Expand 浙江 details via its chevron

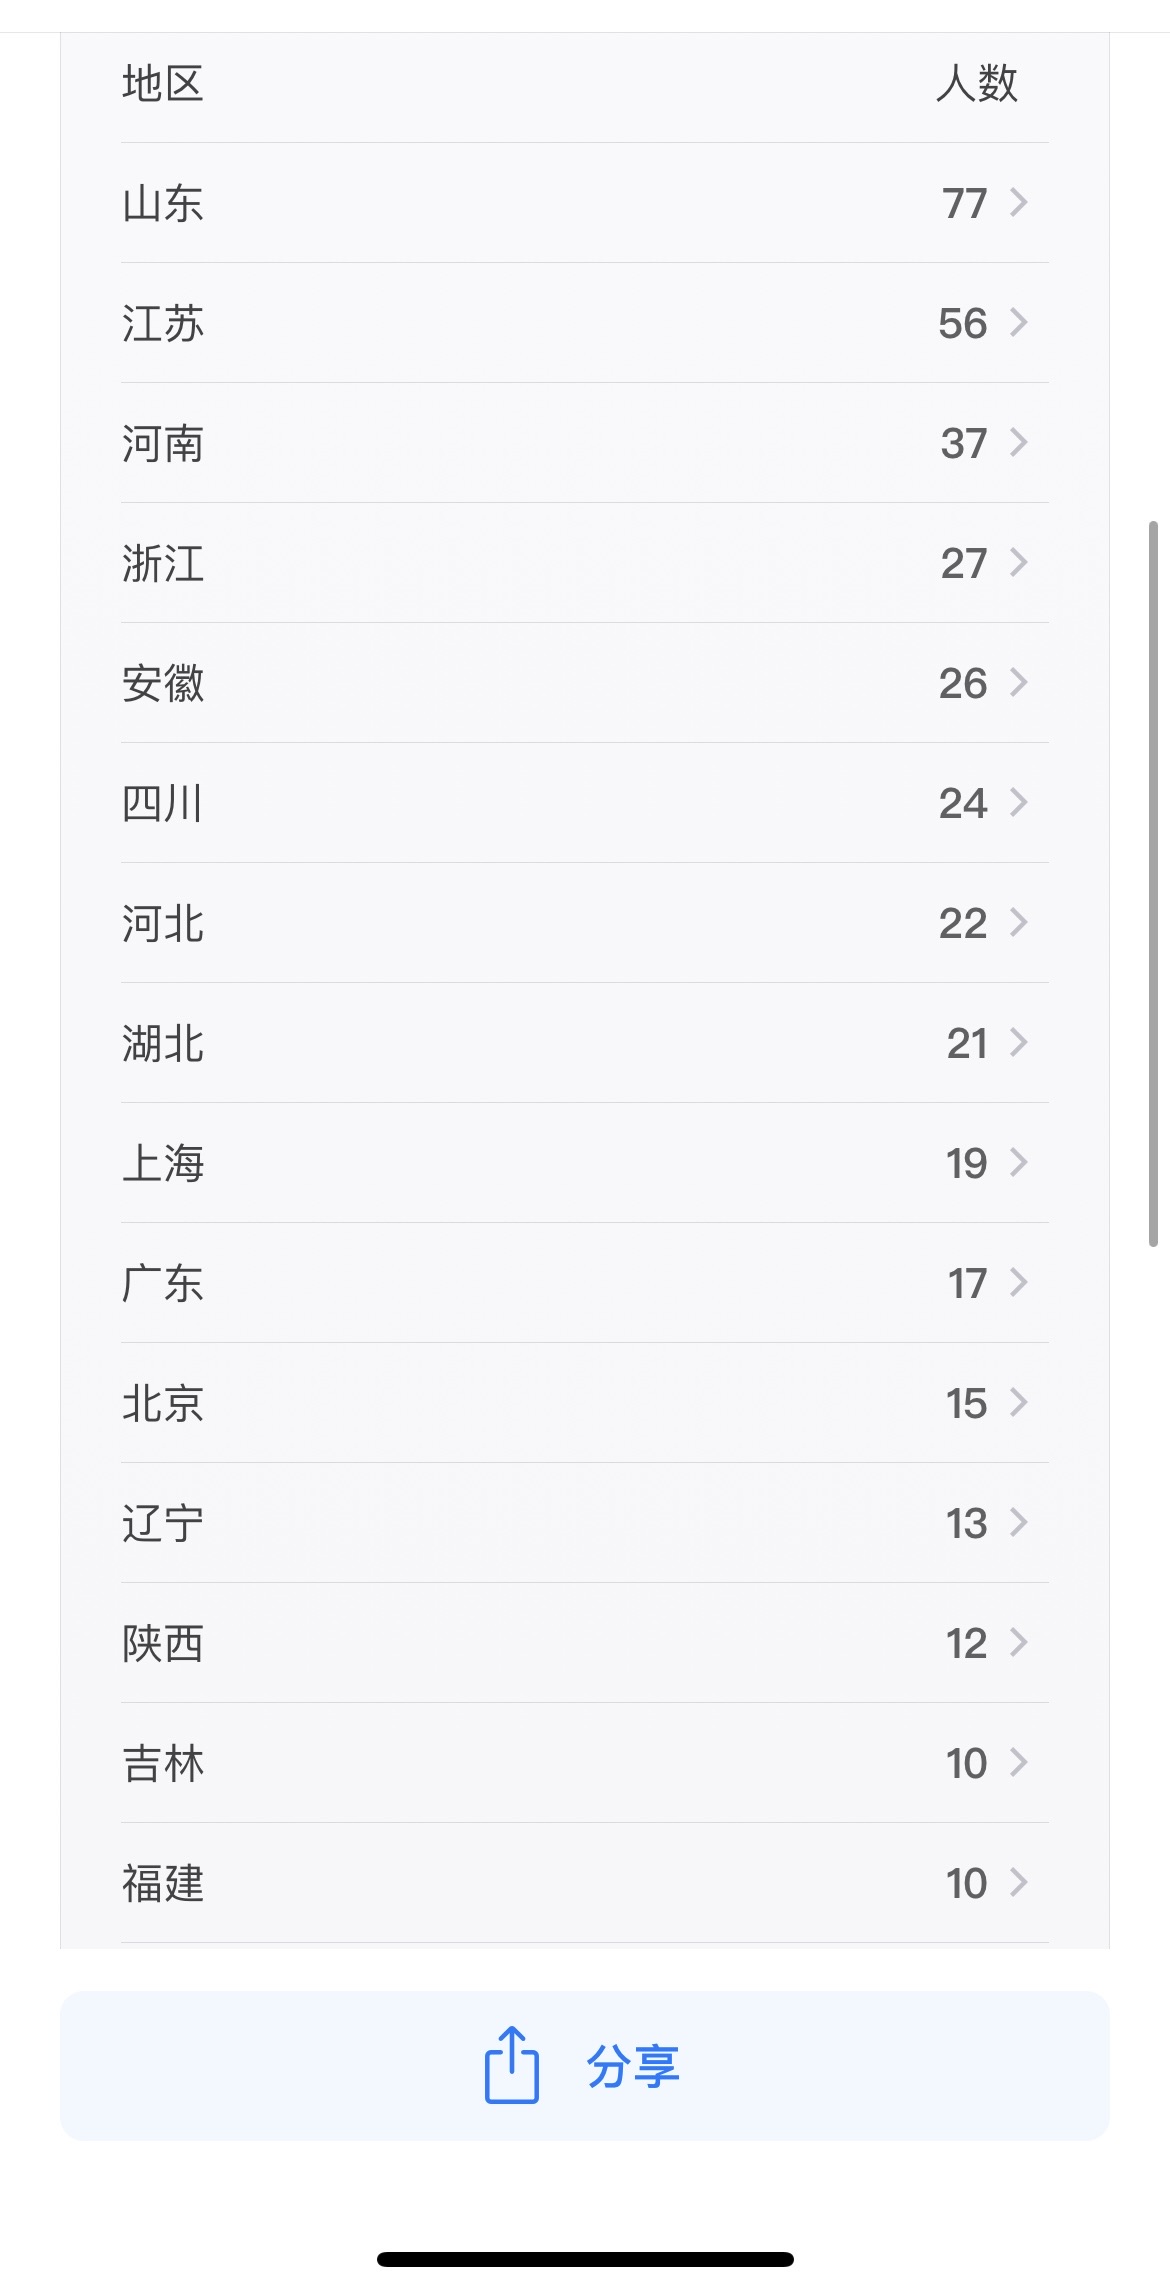(x=1018, y=563)
